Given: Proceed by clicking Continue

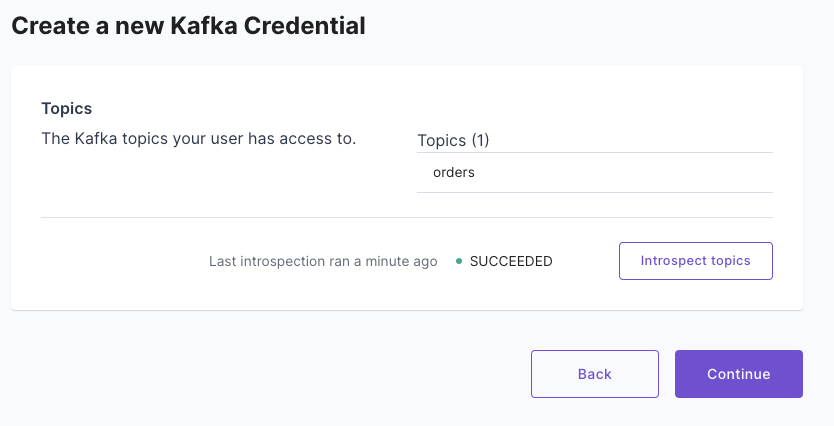Looking at the screenshot, I should (x=738, y=374).
